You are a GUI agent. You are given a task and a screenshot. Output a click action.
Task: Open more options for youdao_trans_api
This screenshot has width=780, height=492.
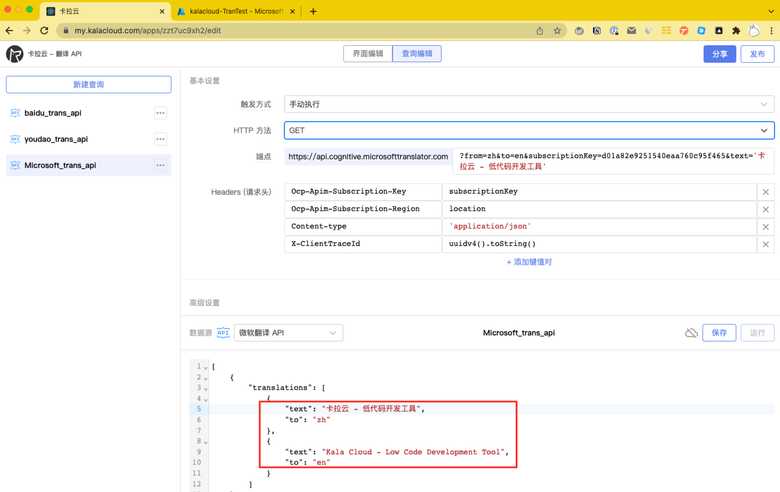click(160, 139)
